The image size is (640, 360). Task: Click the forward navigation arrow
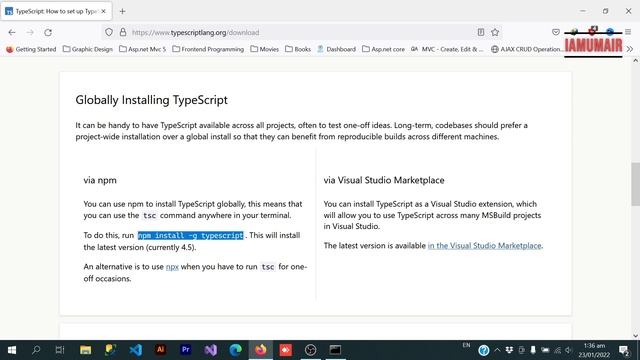click(30, 32)
